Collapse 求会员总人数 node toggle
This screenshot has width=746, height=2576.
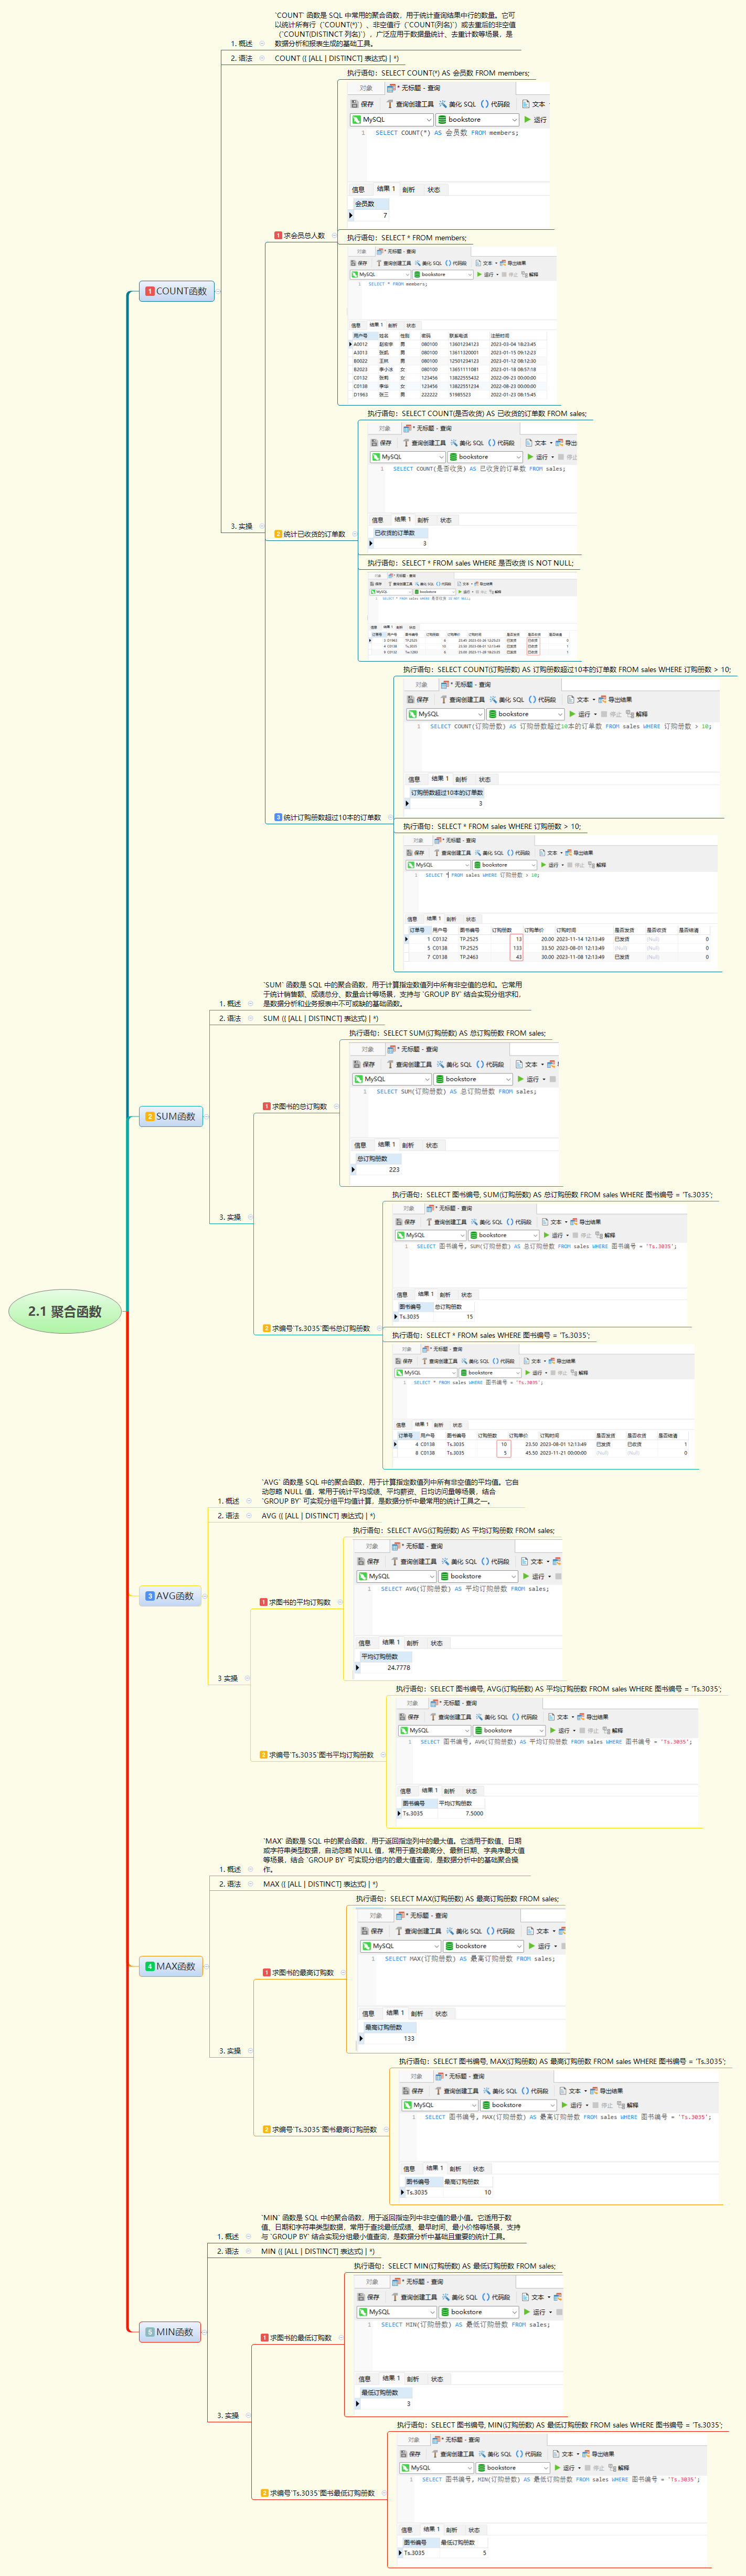tap(334, 236)
